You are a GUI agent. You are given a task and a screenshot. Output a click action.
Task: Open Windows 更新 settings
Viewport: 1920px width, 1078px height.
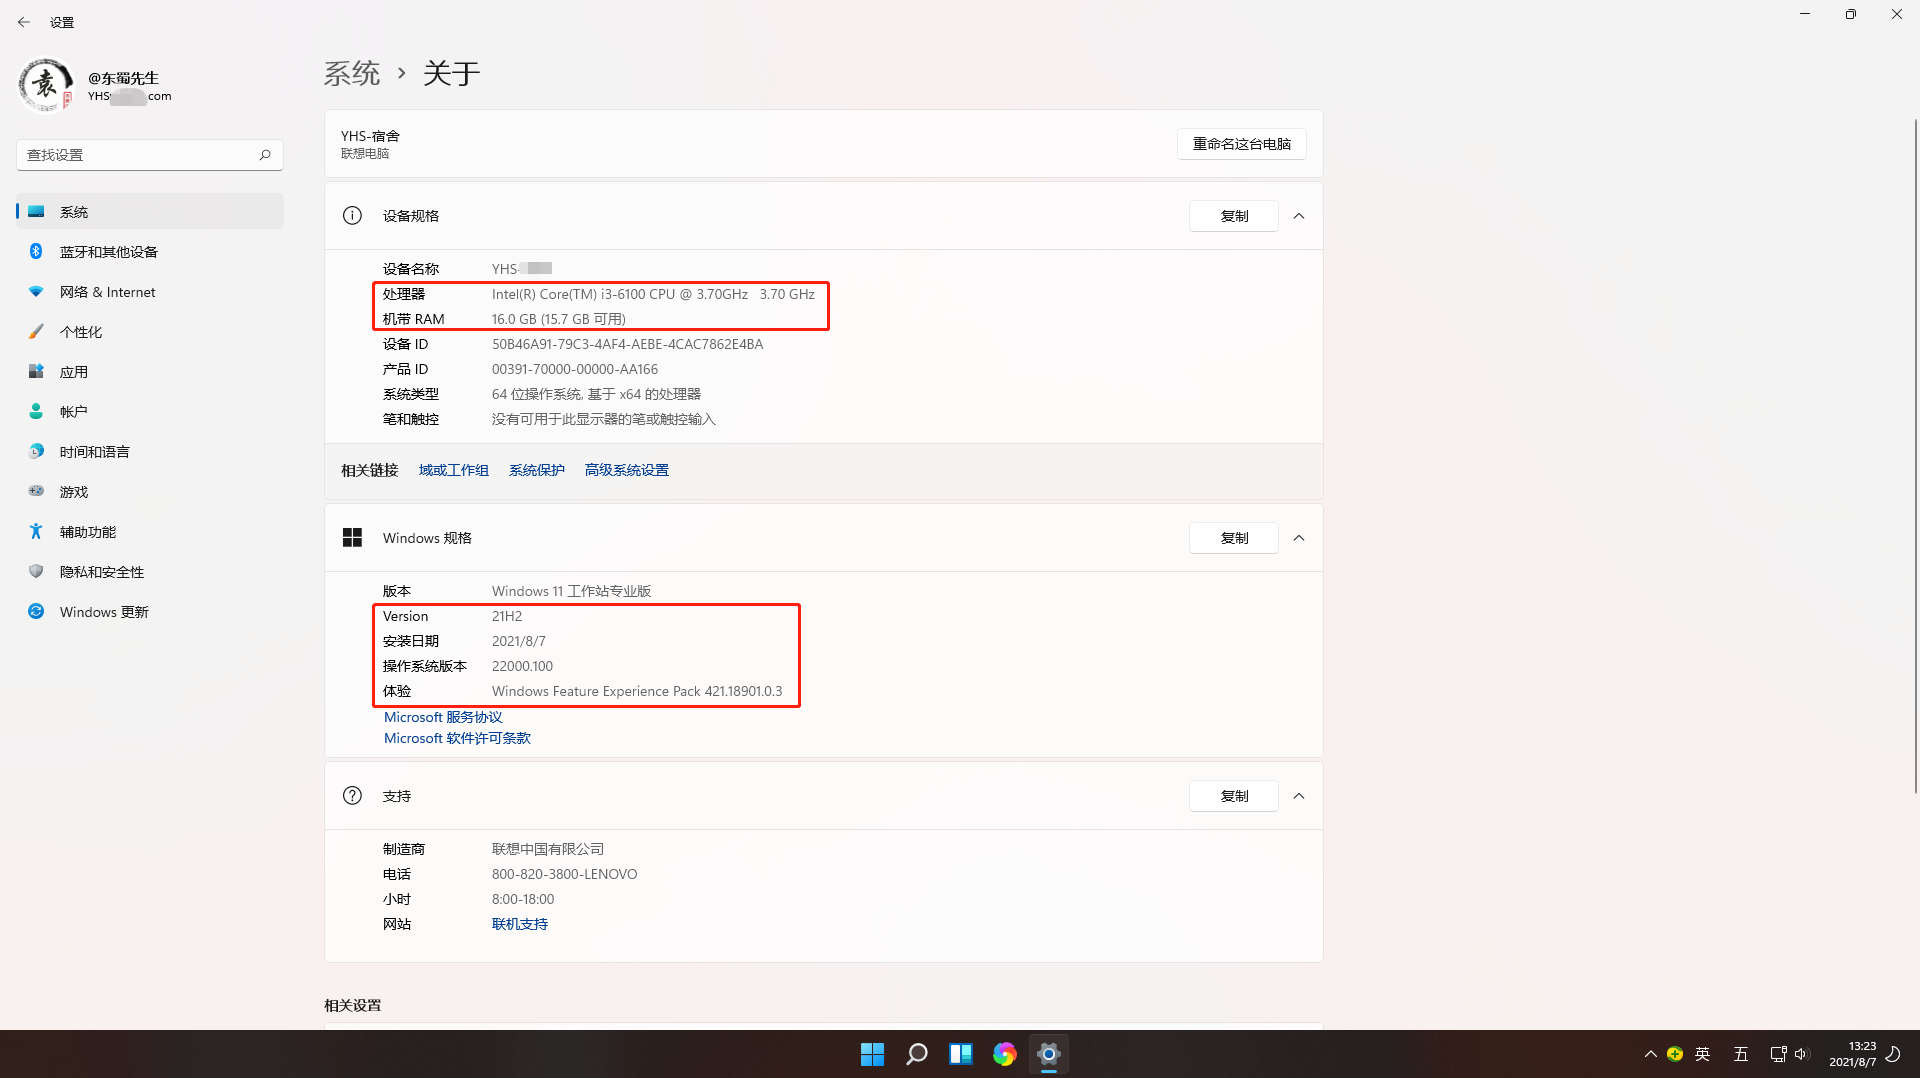tap(103, 611)
